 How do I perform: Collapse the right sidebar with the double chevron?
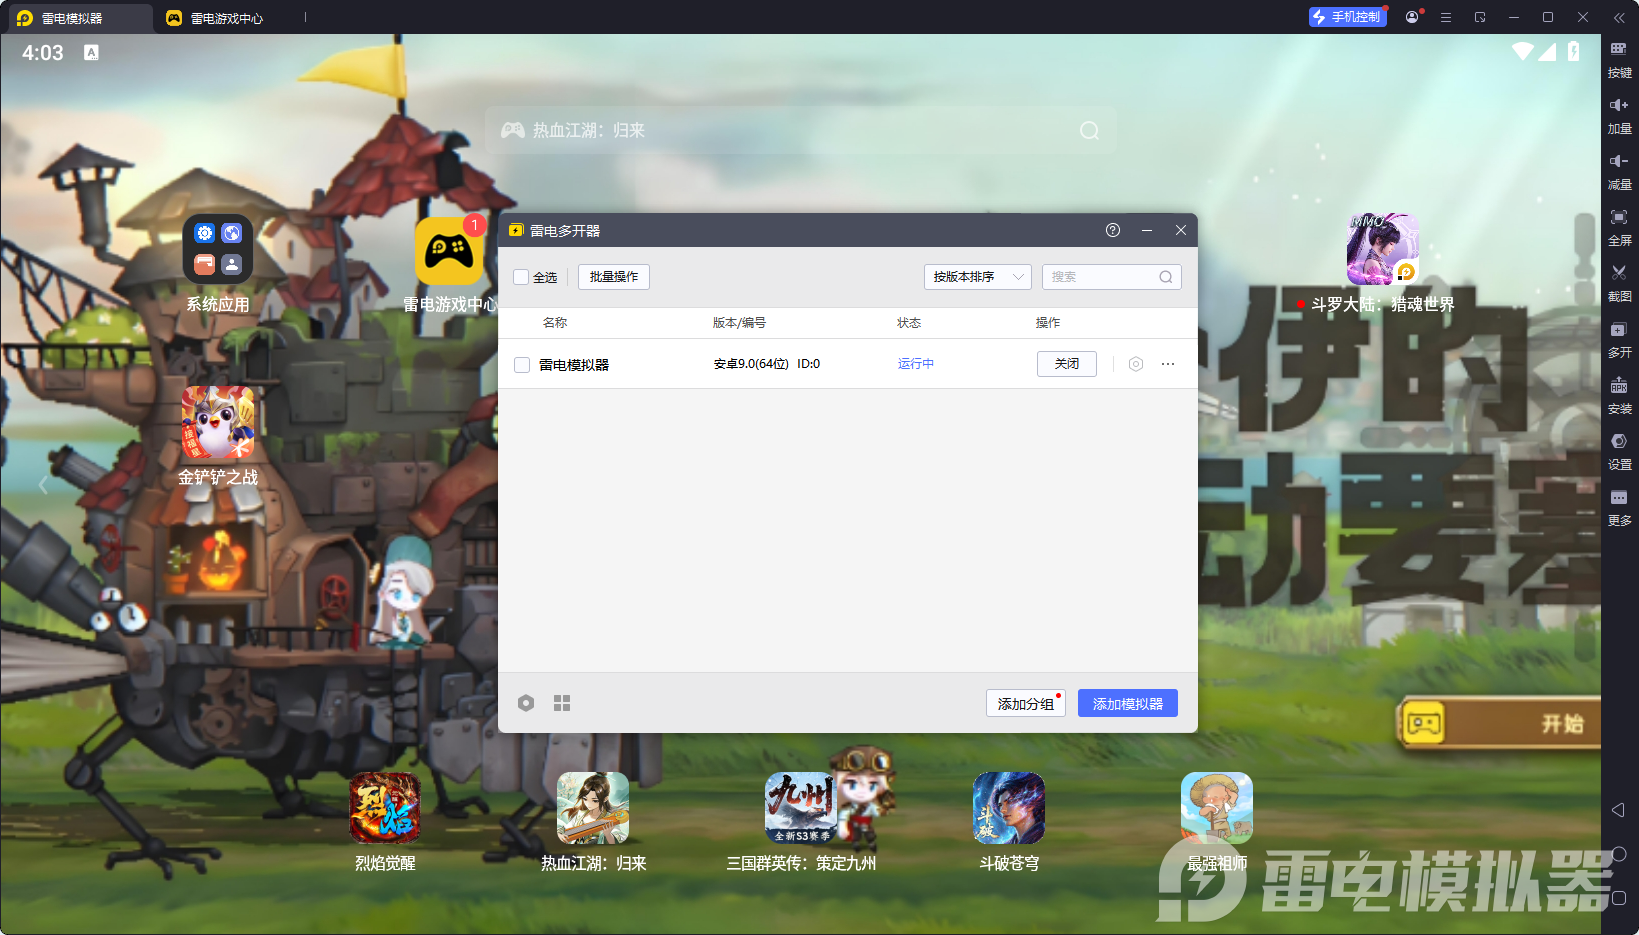pos(1619,17)
